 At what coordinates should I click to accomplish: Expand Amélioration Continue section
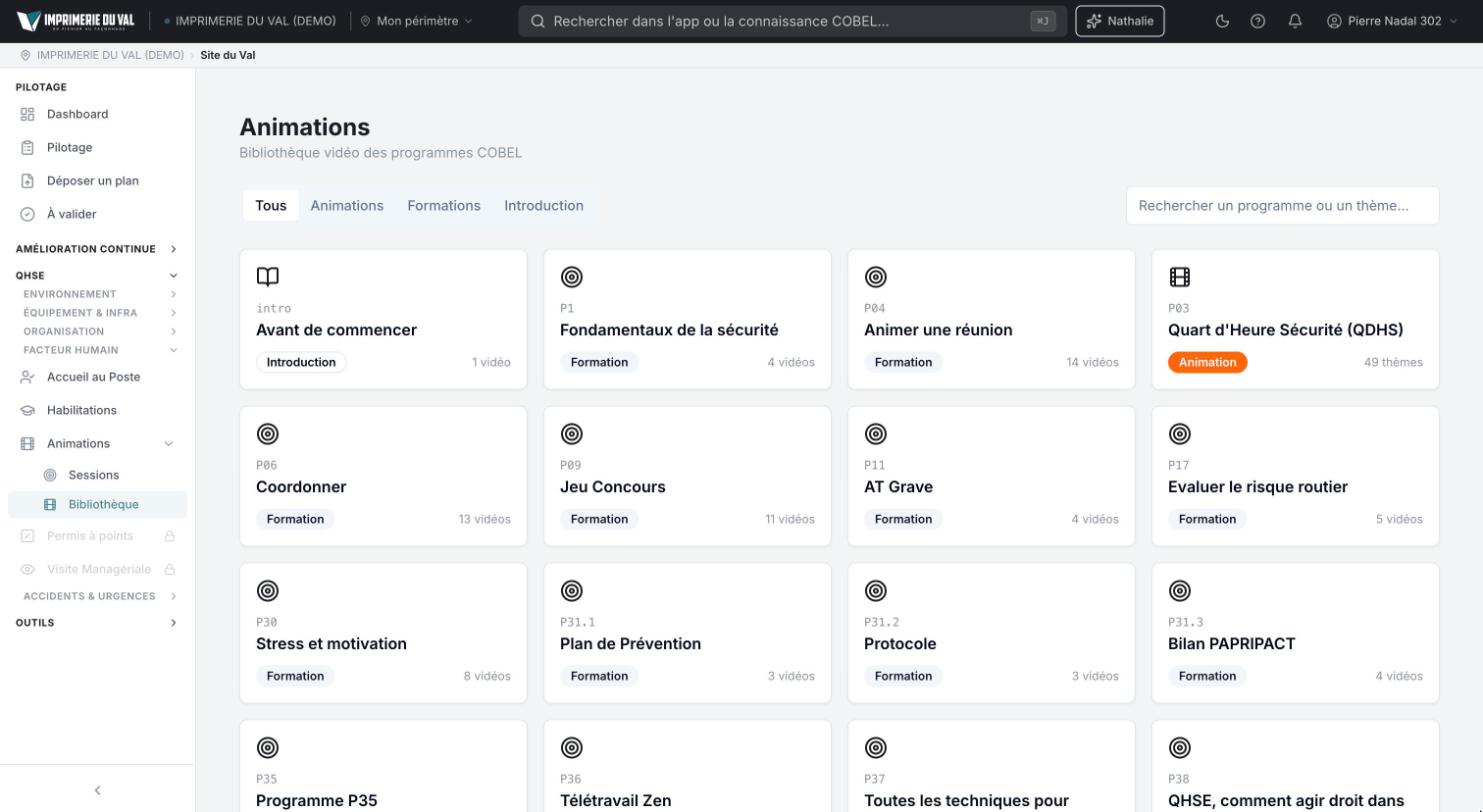click(96, 249)
